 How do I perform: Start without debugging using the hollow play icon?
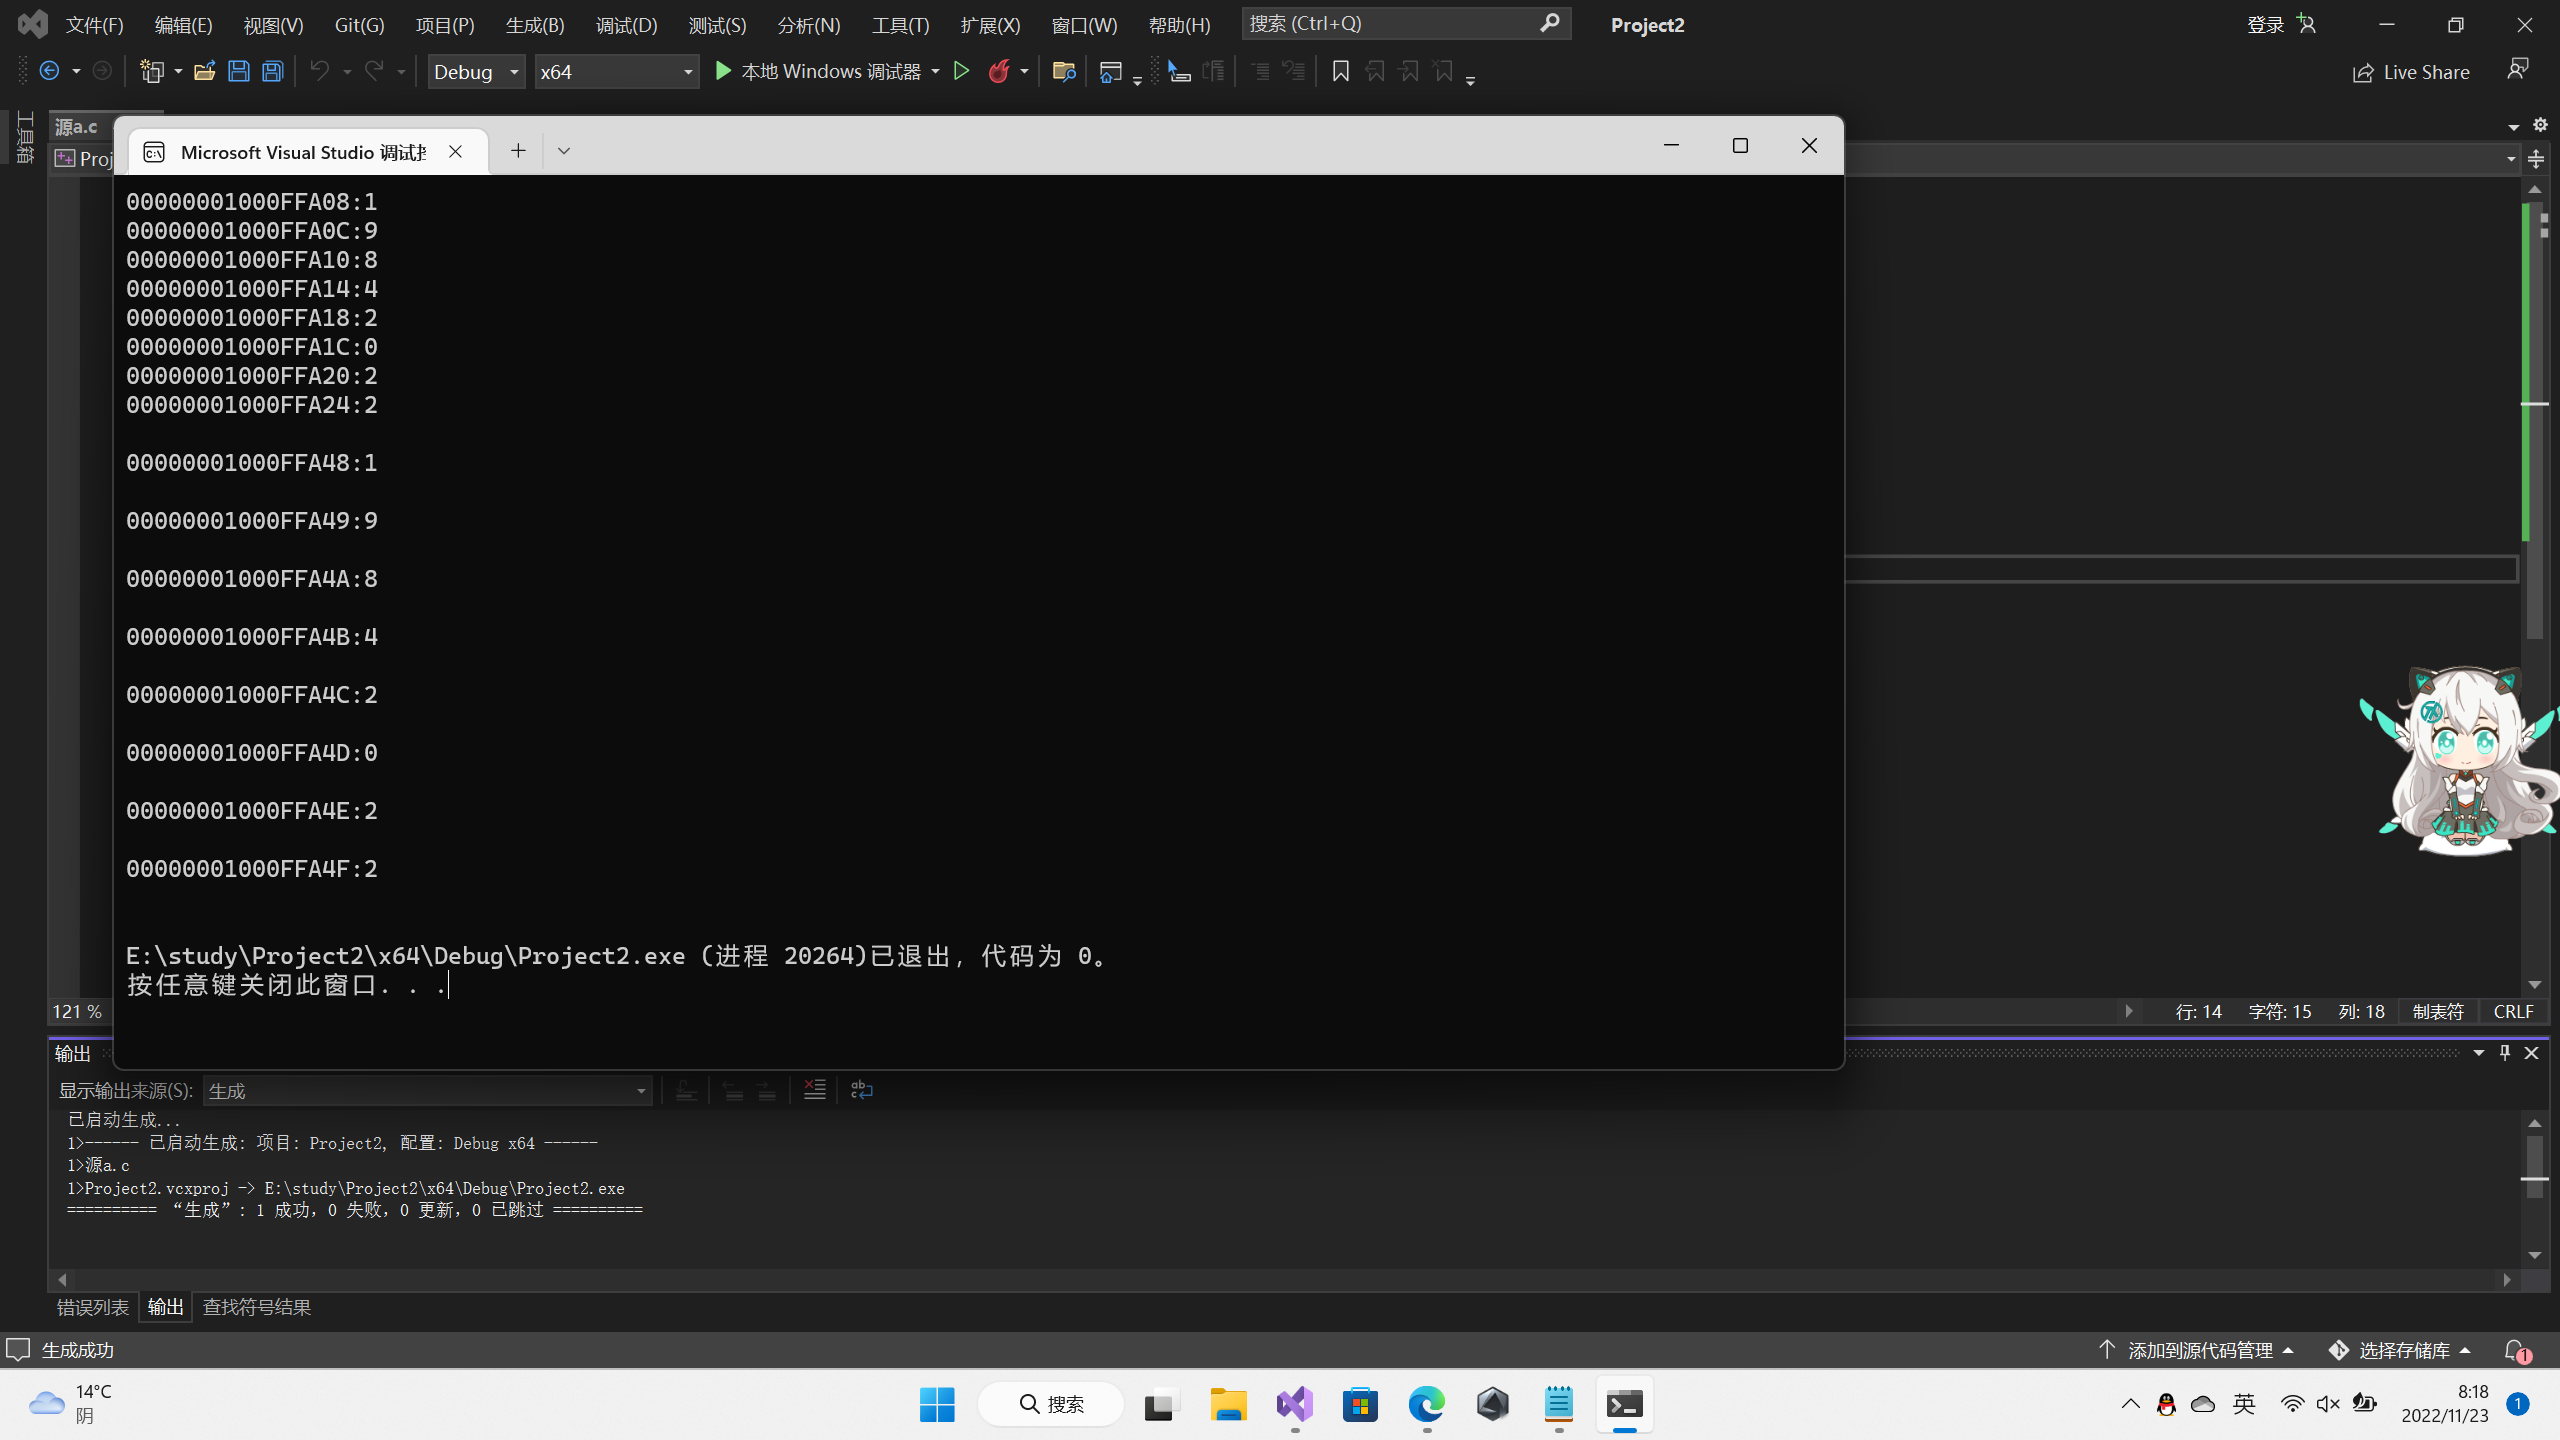pyautogui.click(x=961, y=71)
